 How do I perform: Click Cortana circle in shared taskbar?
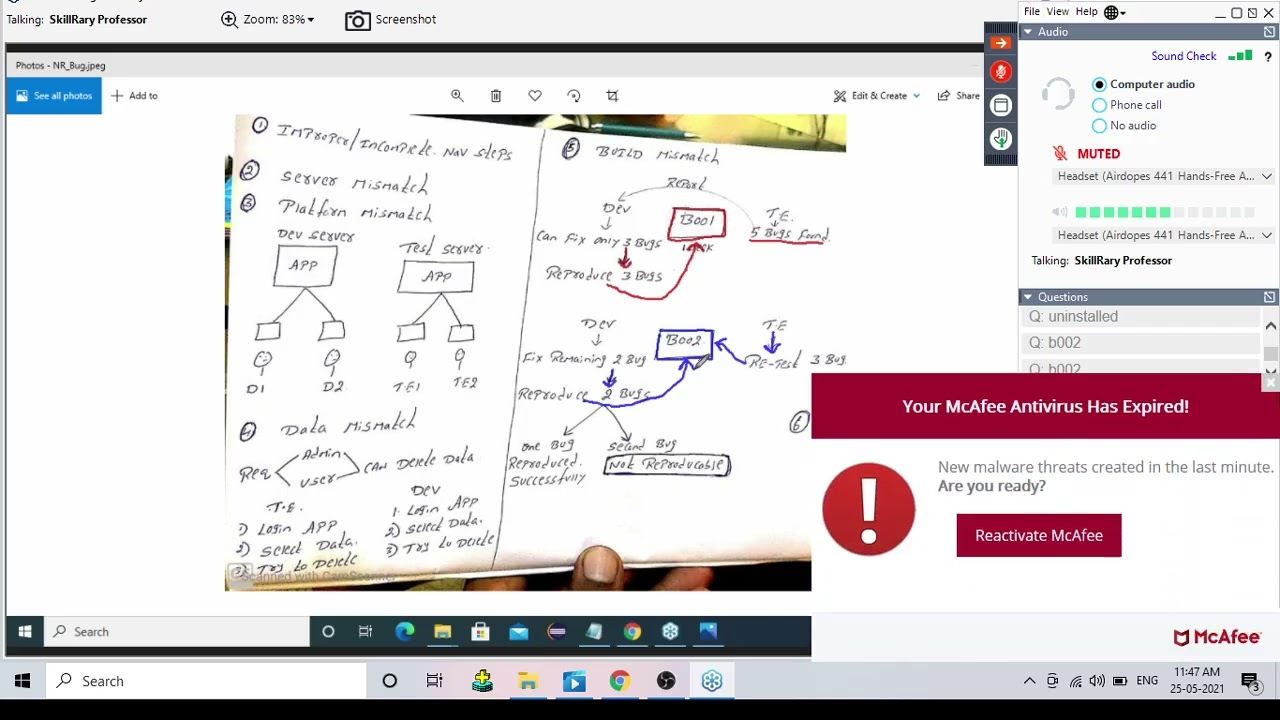pos(328,632)
